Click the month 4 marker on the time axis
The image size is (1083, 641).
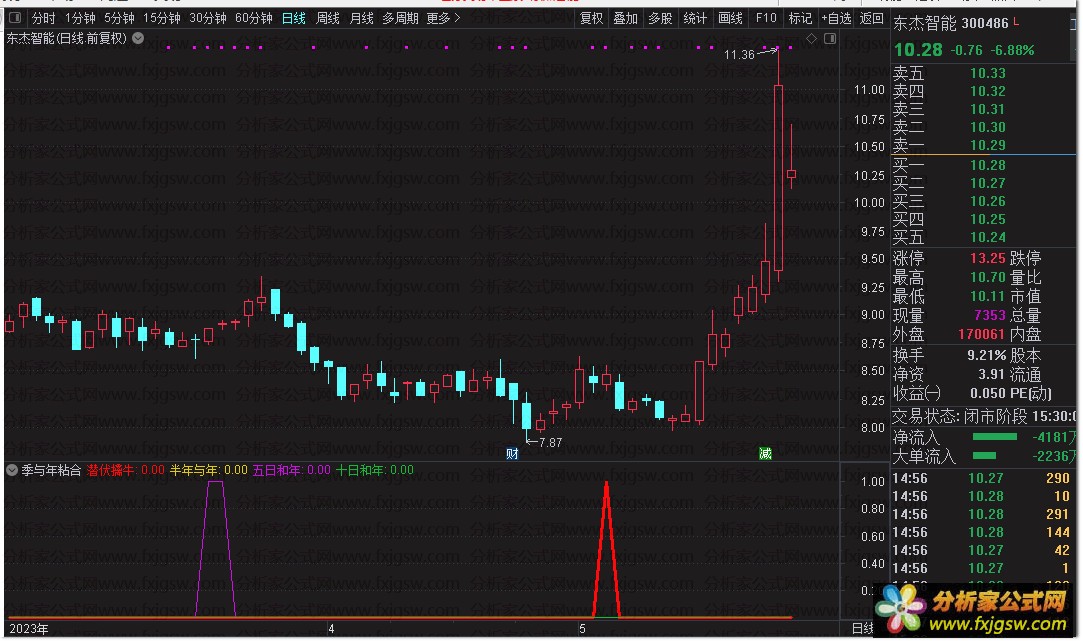[x=332, y=629]
